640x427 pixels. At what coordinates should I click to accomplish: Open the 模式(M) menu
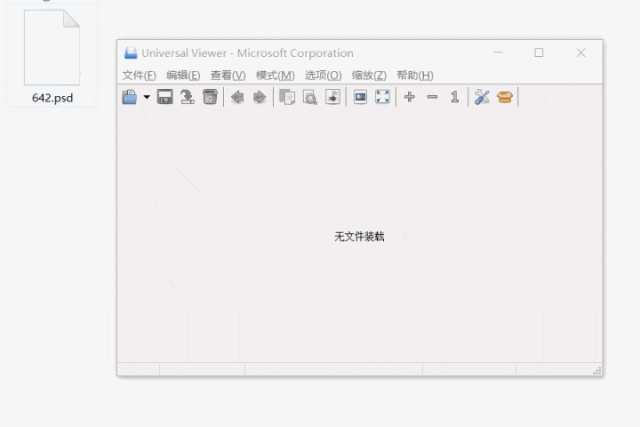coord(275,76)
